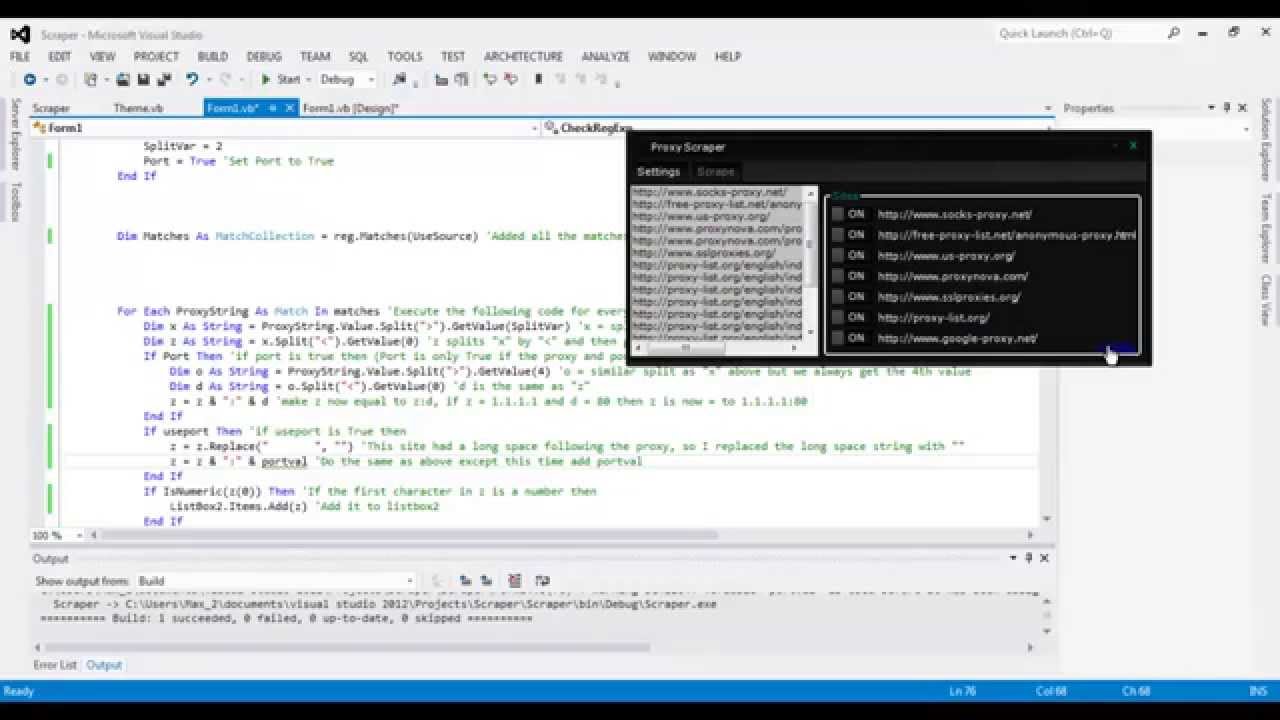Click the Step Into debug icon
This screenshot has width=1280, height=720.
coord(490,79)
